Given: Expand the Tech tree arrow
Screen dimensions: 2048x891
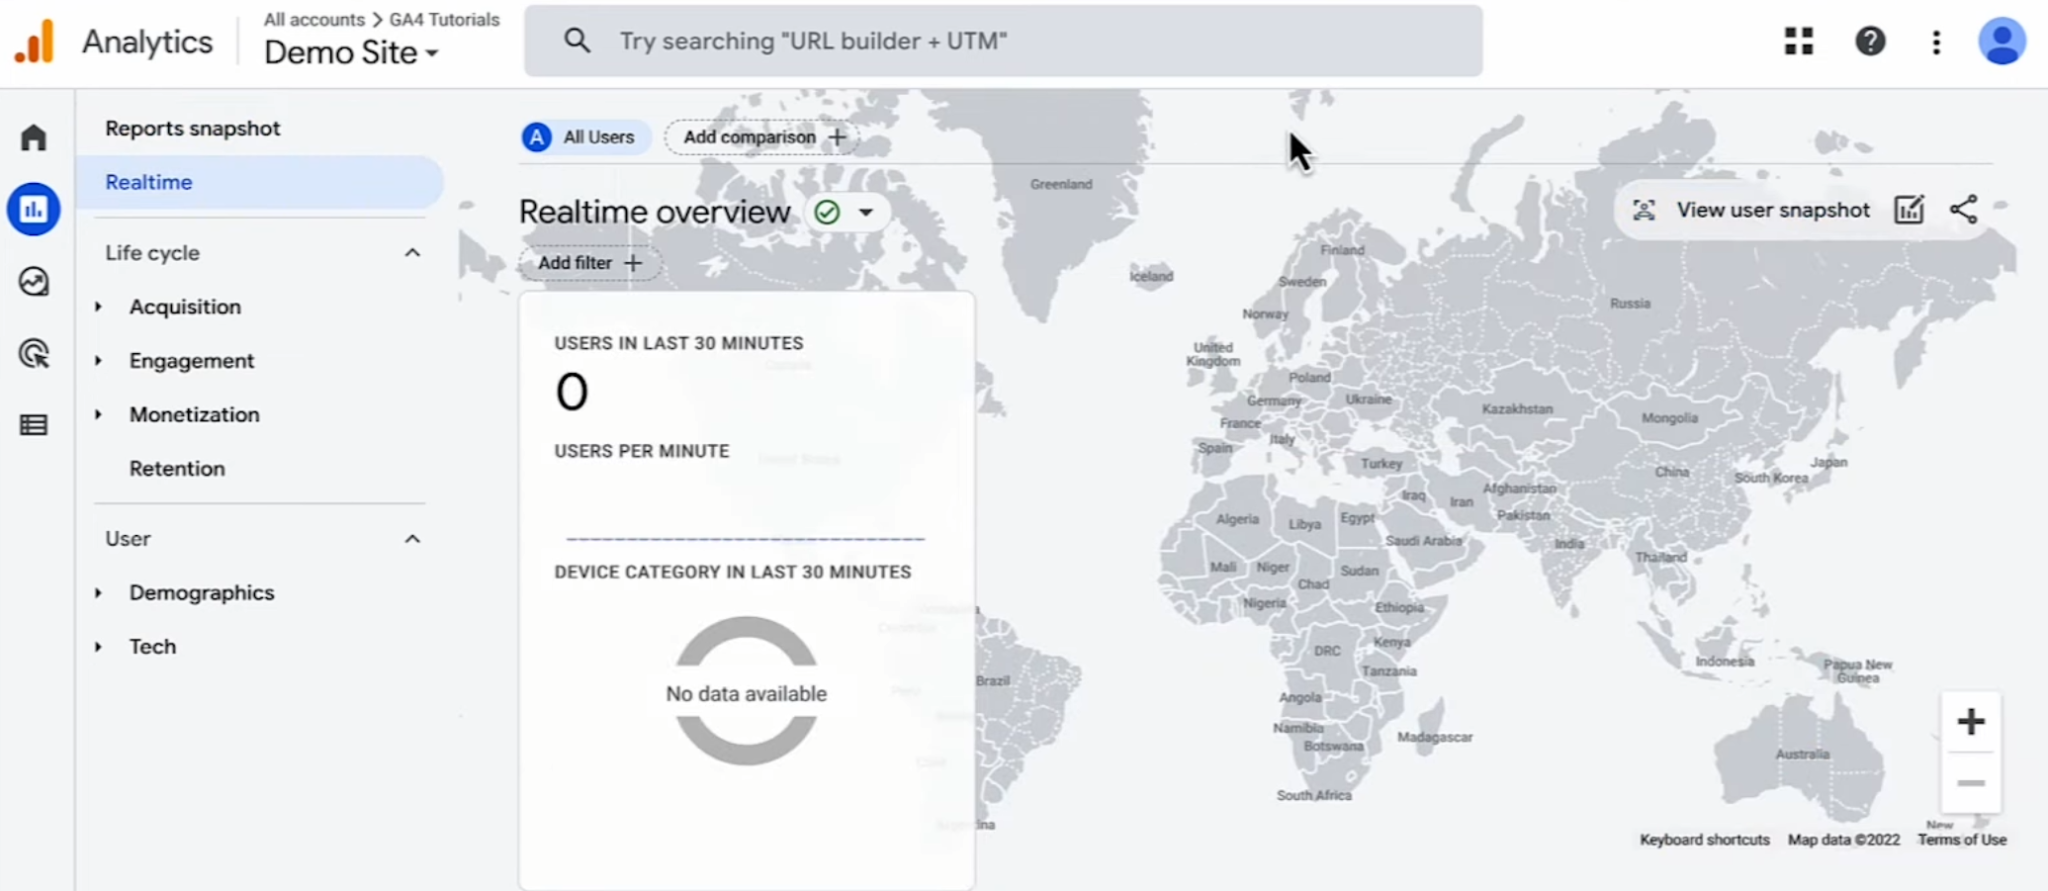Looking at the screenshot, I should (98, 647).
